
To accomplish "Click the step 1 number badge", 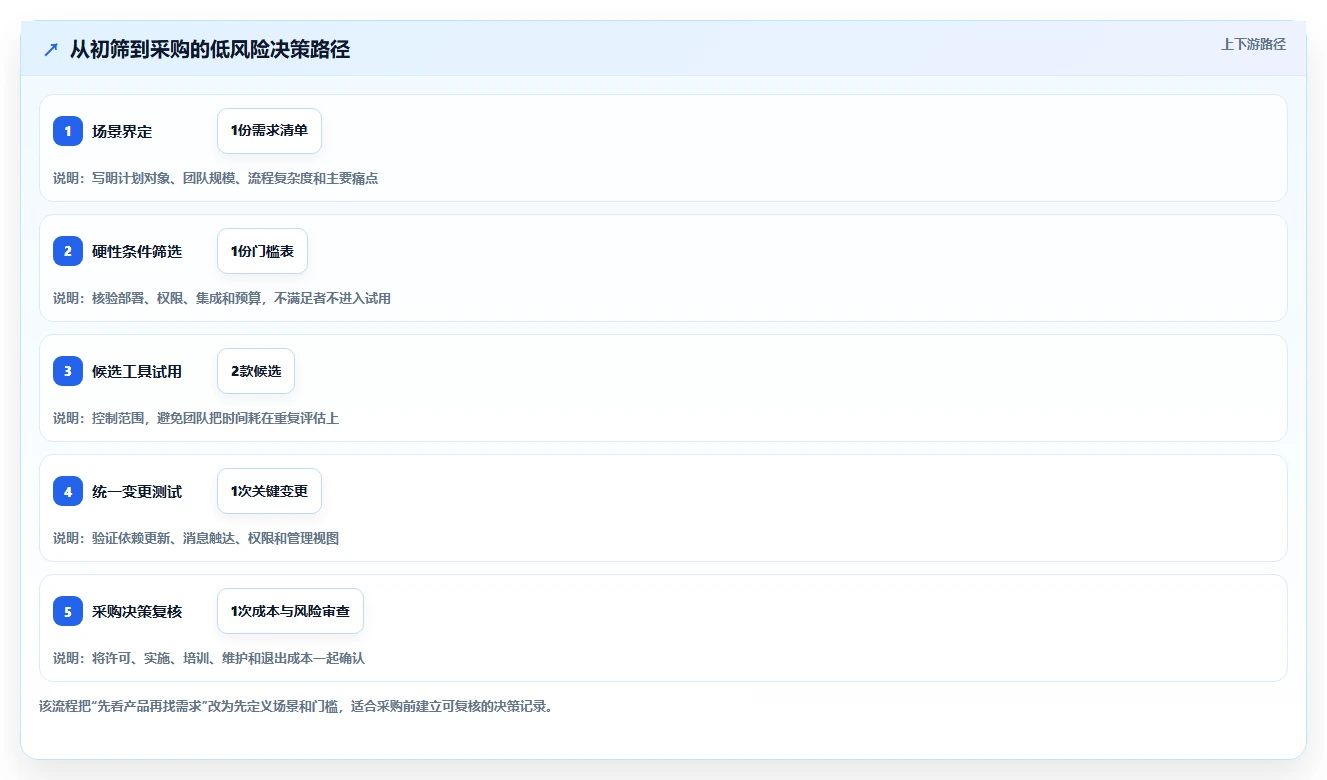I will click(x=68, y=131).
